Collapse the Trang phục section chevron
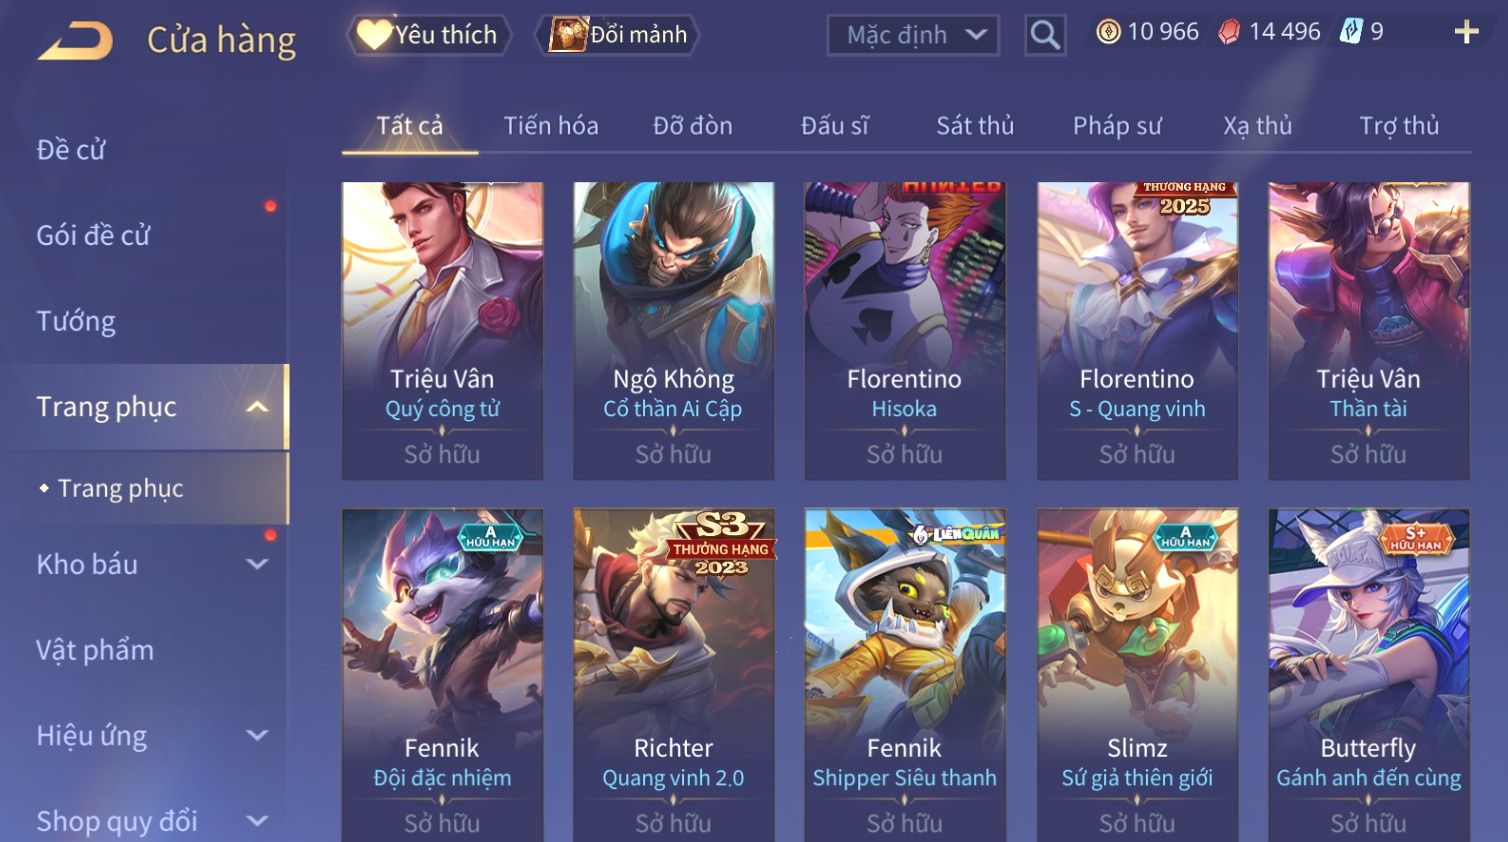The width and height of the screenshot is (1508, 842). [258, 407]
